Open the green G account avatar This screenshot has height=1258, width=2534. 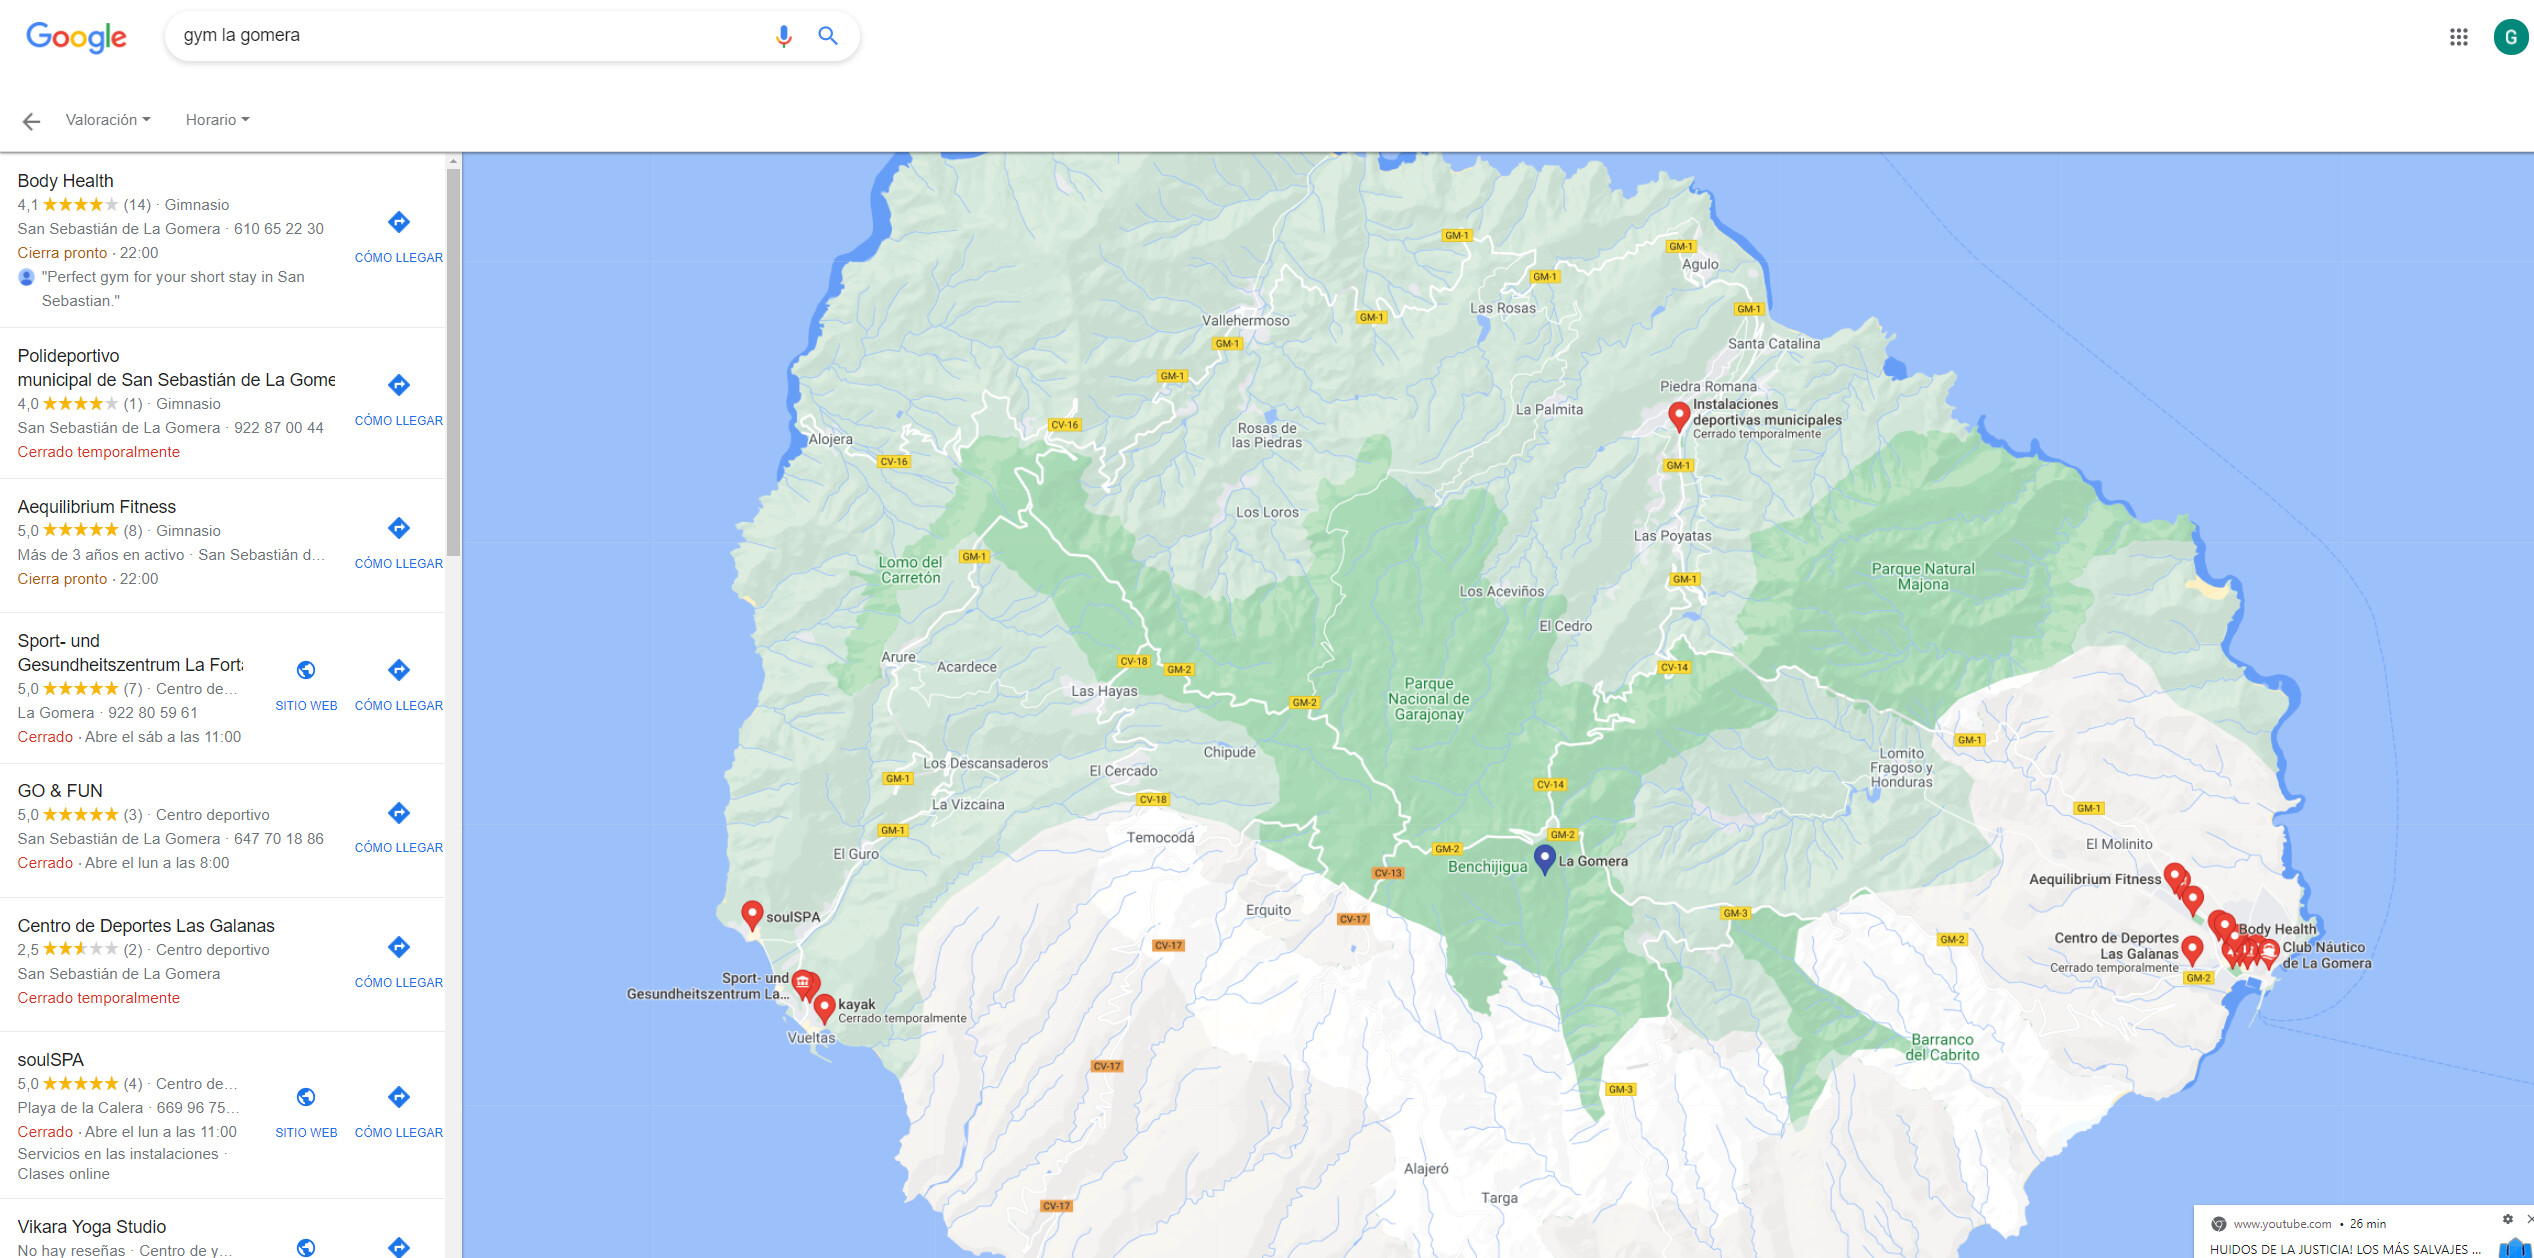click(x=2510, y=37)
